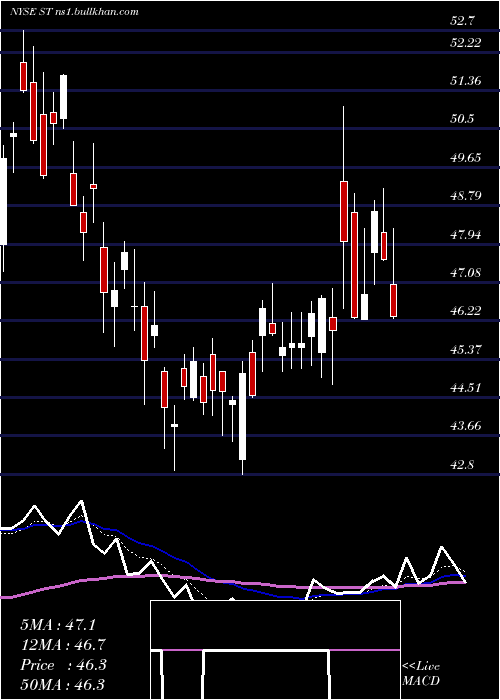
Task: Select the 47.08 price level label
Action: tap(465, 272)
